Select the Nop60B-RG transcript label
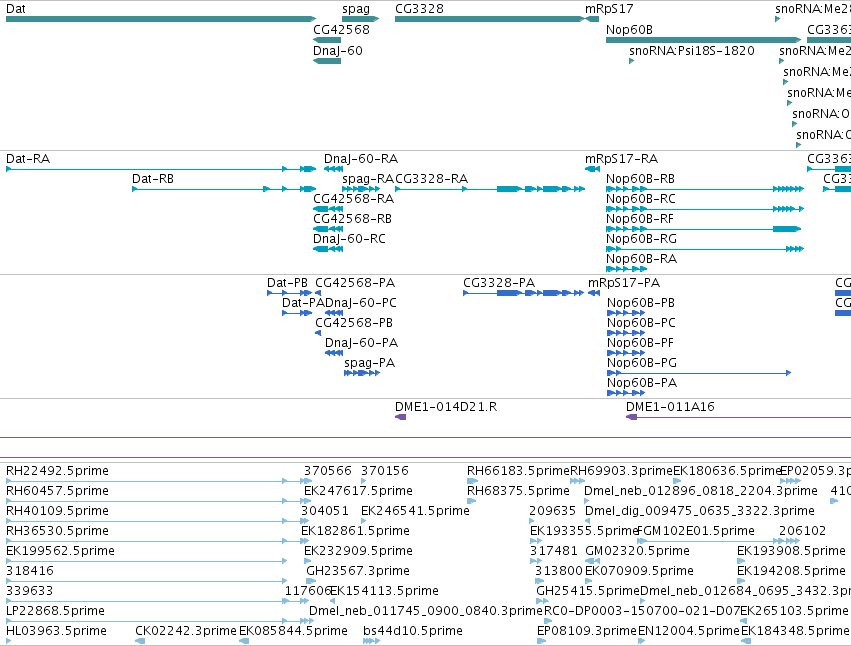The width and height of the screenshot is (851, 646). [641, 239]
